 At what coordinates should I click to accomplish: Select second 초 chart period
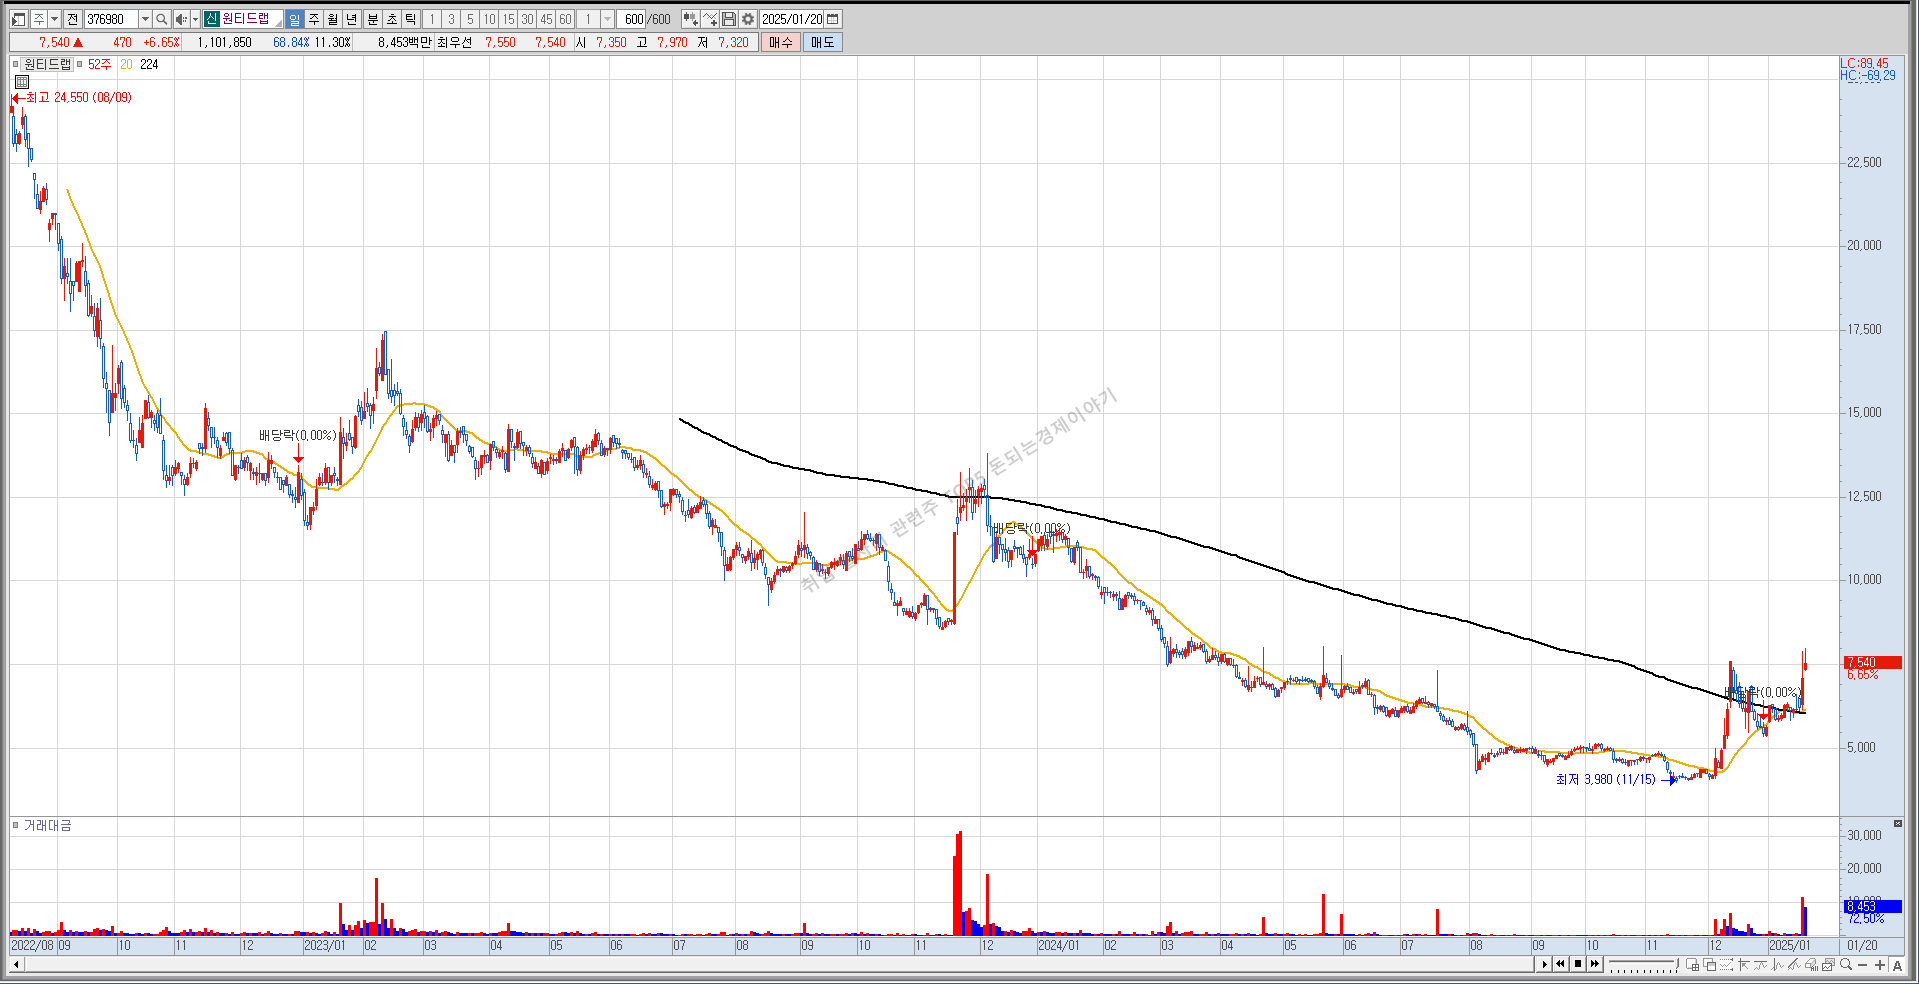pyautogui.click(x=392, y=19)
